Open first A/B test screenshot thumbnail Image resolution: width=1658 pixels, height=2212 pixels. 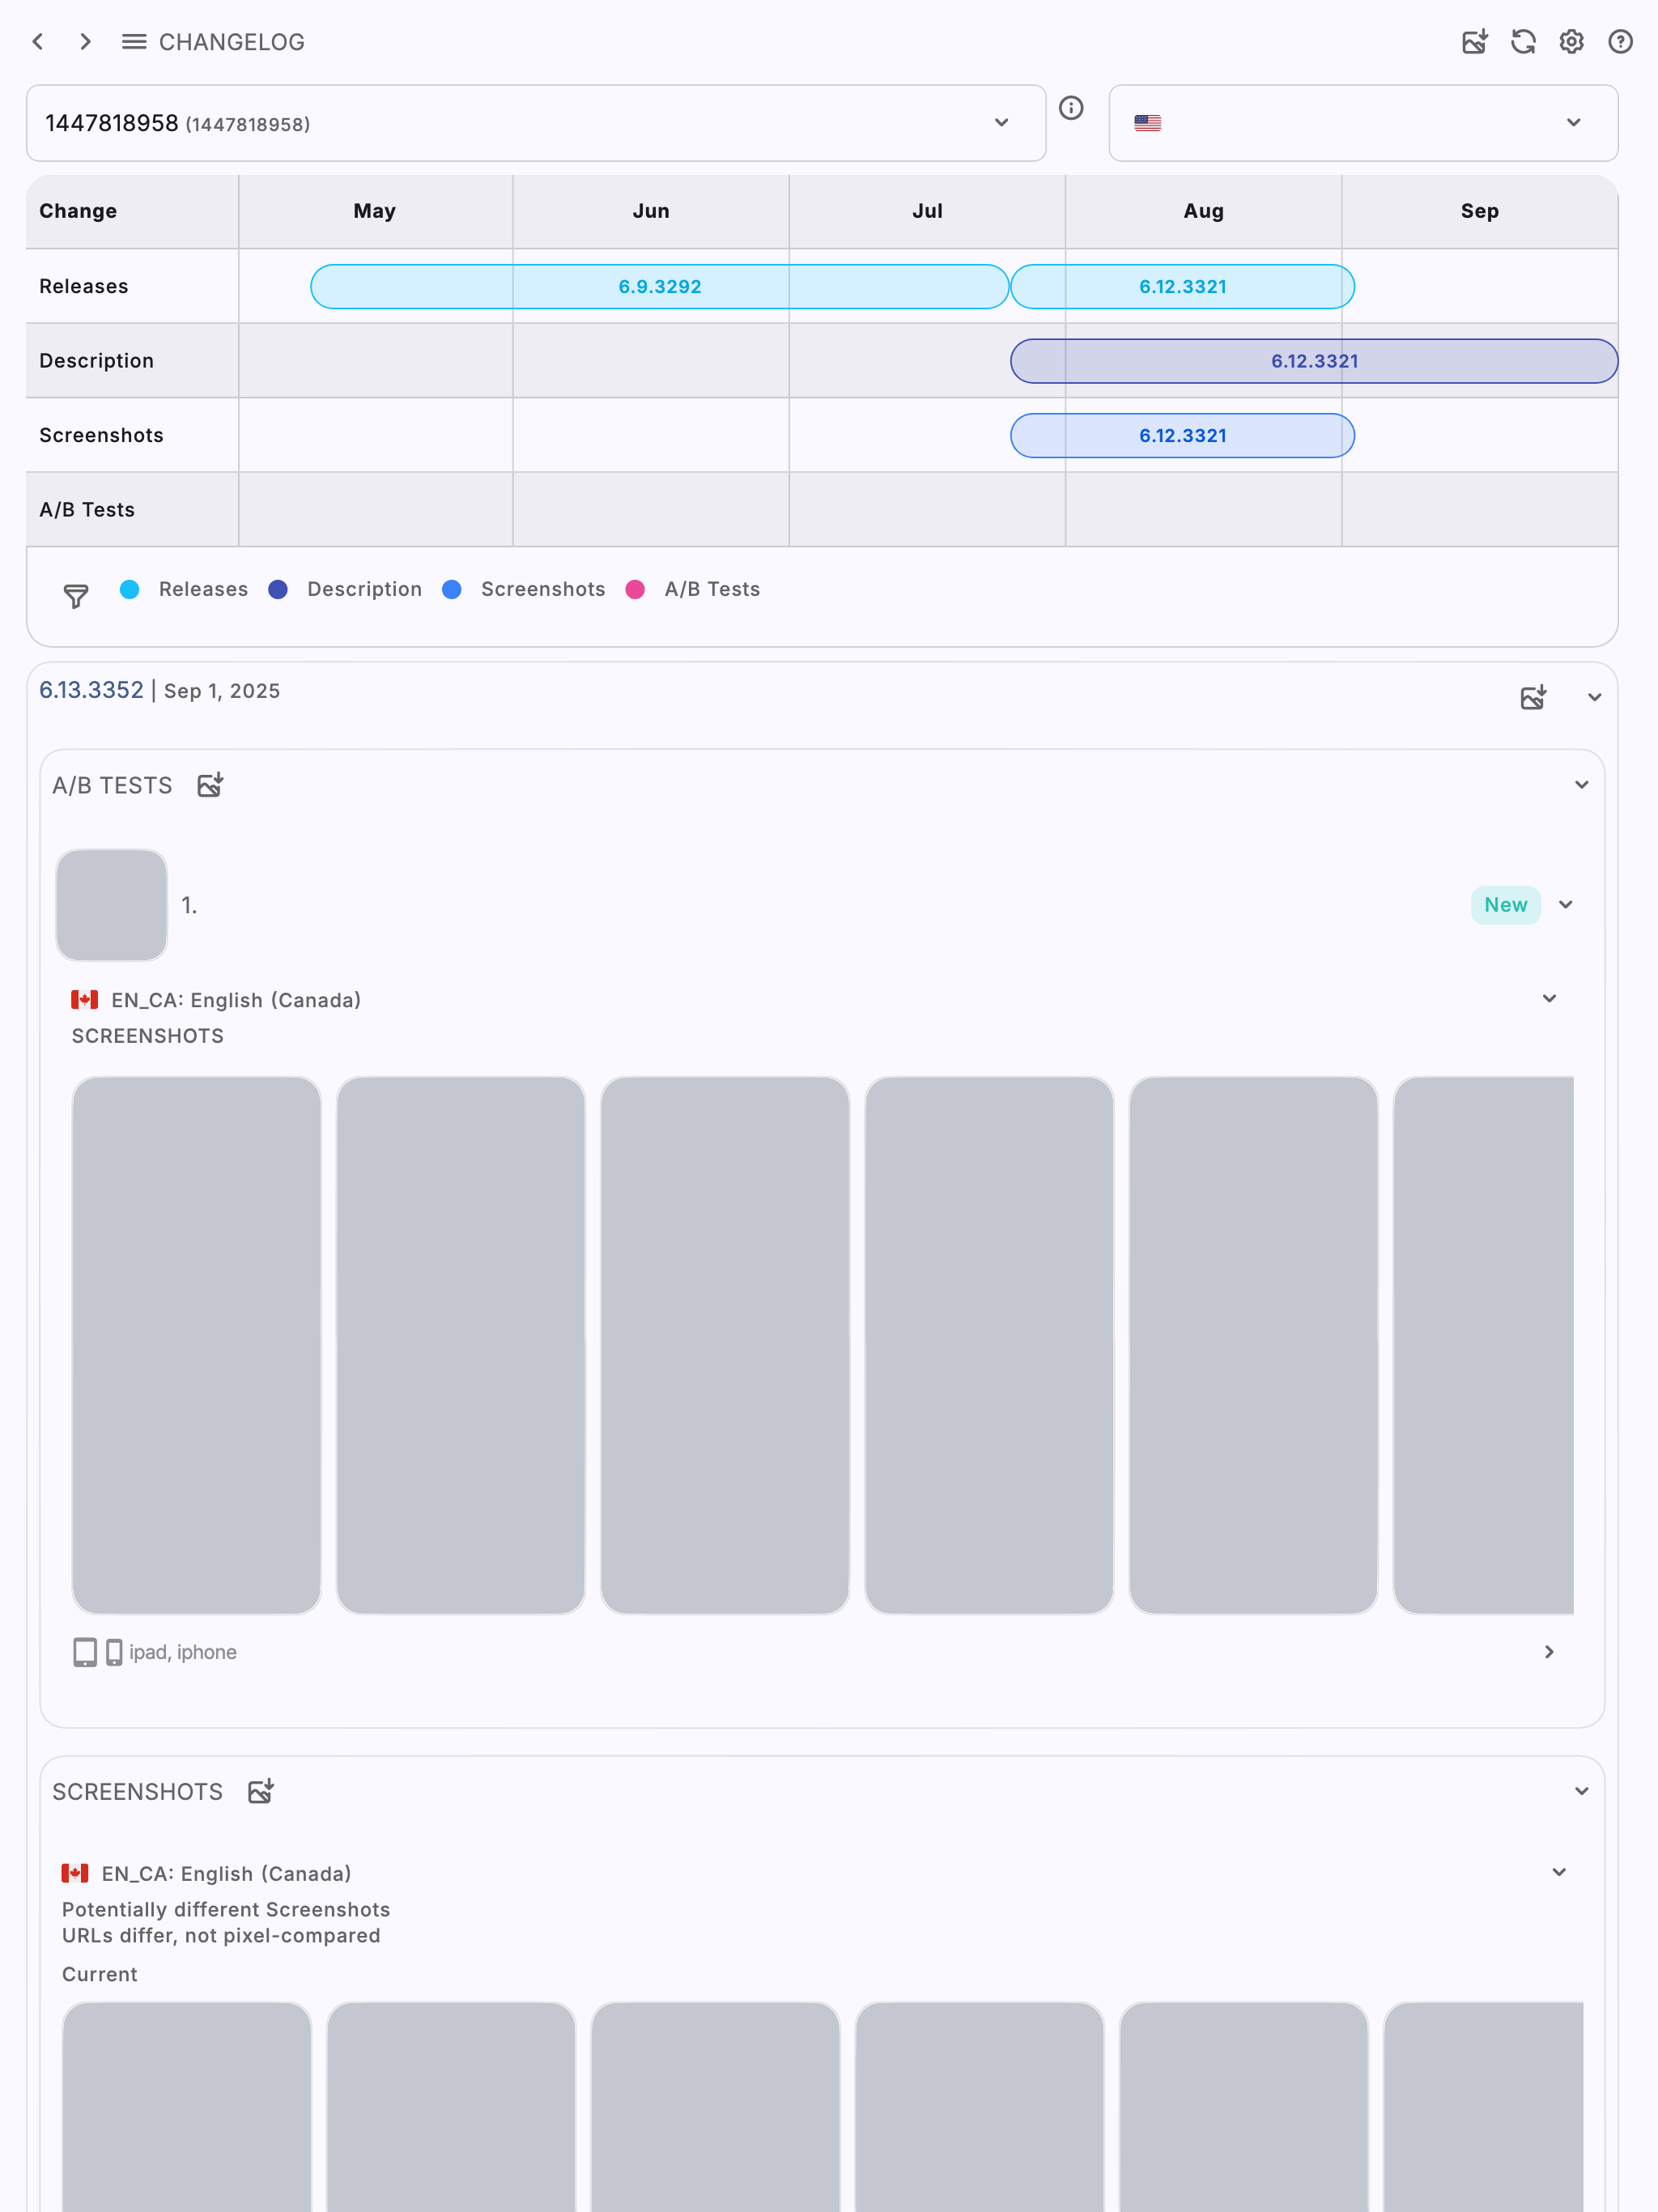pos(197,1345)
